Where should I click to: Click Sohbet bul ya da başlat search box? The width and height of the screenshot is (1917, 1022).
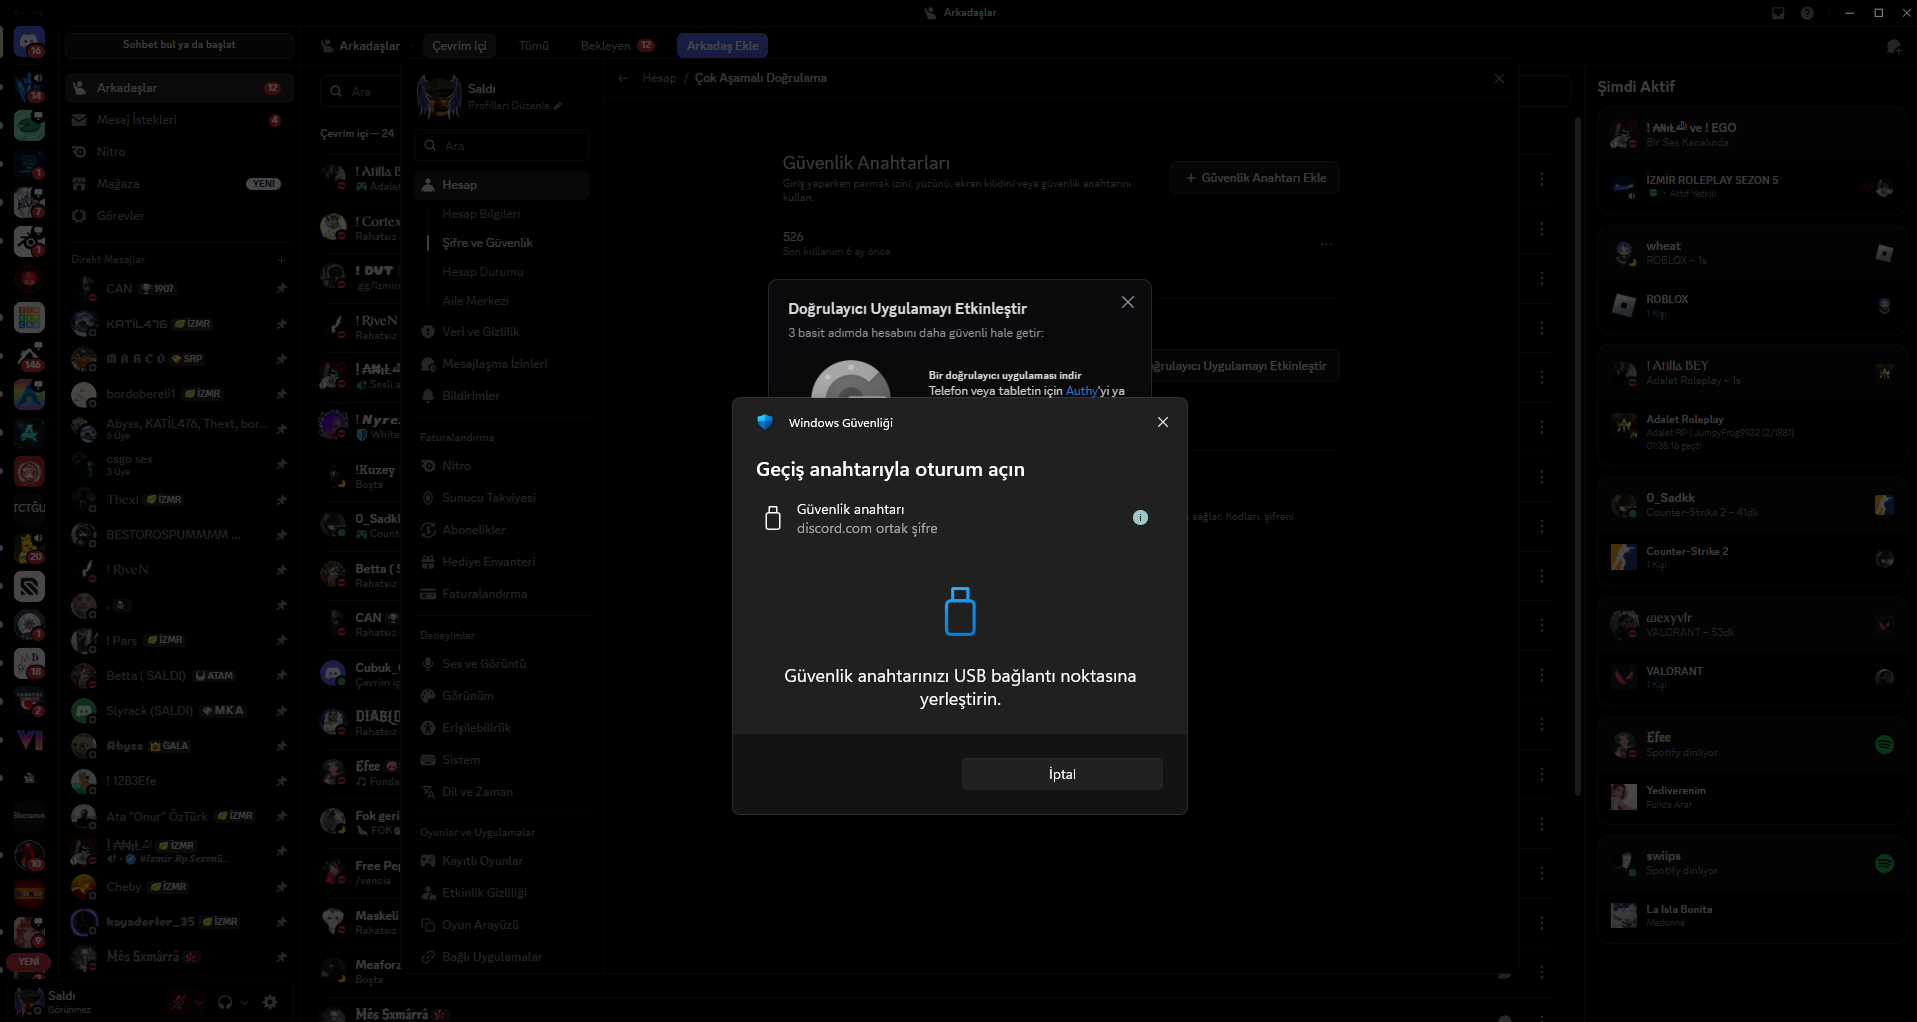pyautogui.click(x=179, y=45)
